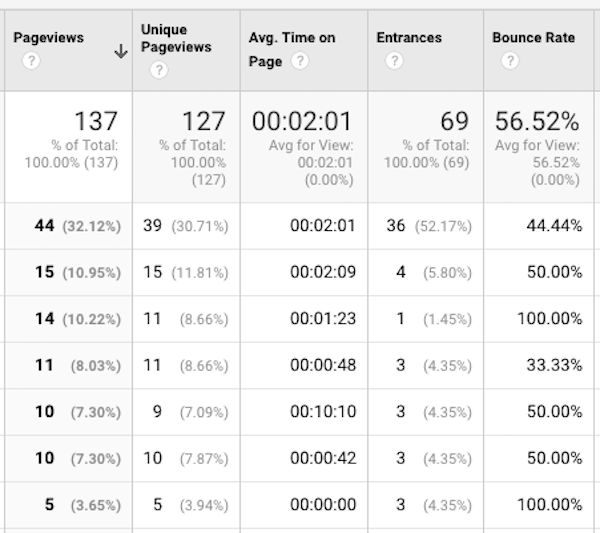Toggle the descending sort arrow on Pageviews
This screenshot has height=533, width=600.
click(x=121, y=52)
